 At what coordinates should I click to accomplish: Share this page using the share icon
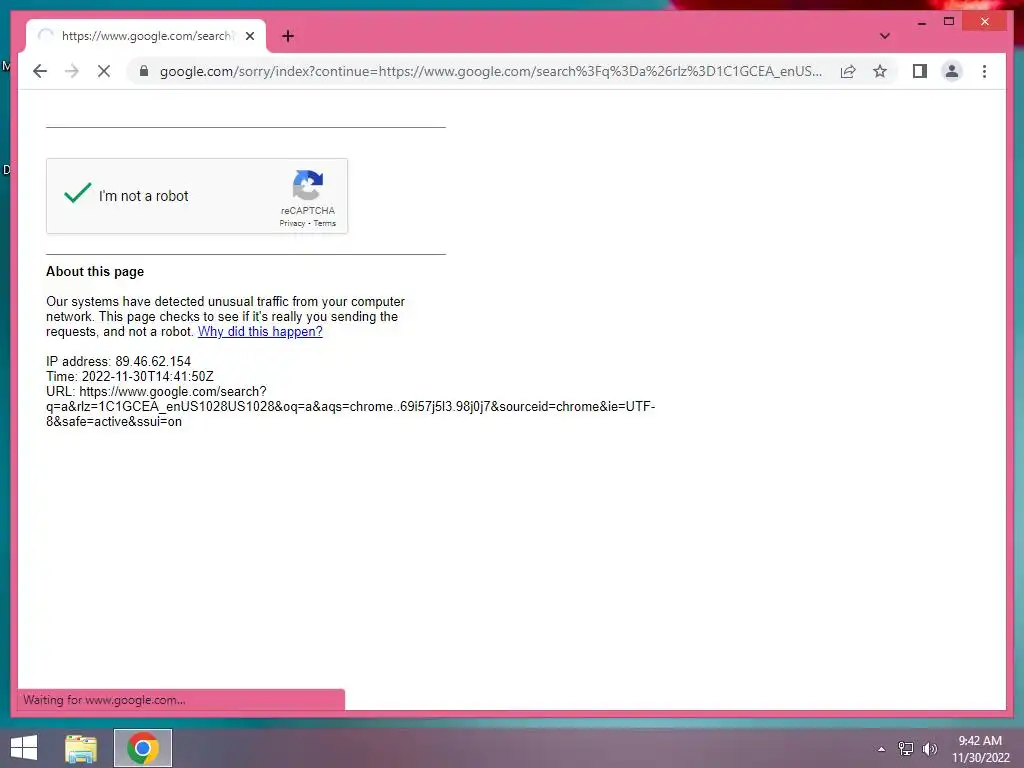[x=848, y=71]
